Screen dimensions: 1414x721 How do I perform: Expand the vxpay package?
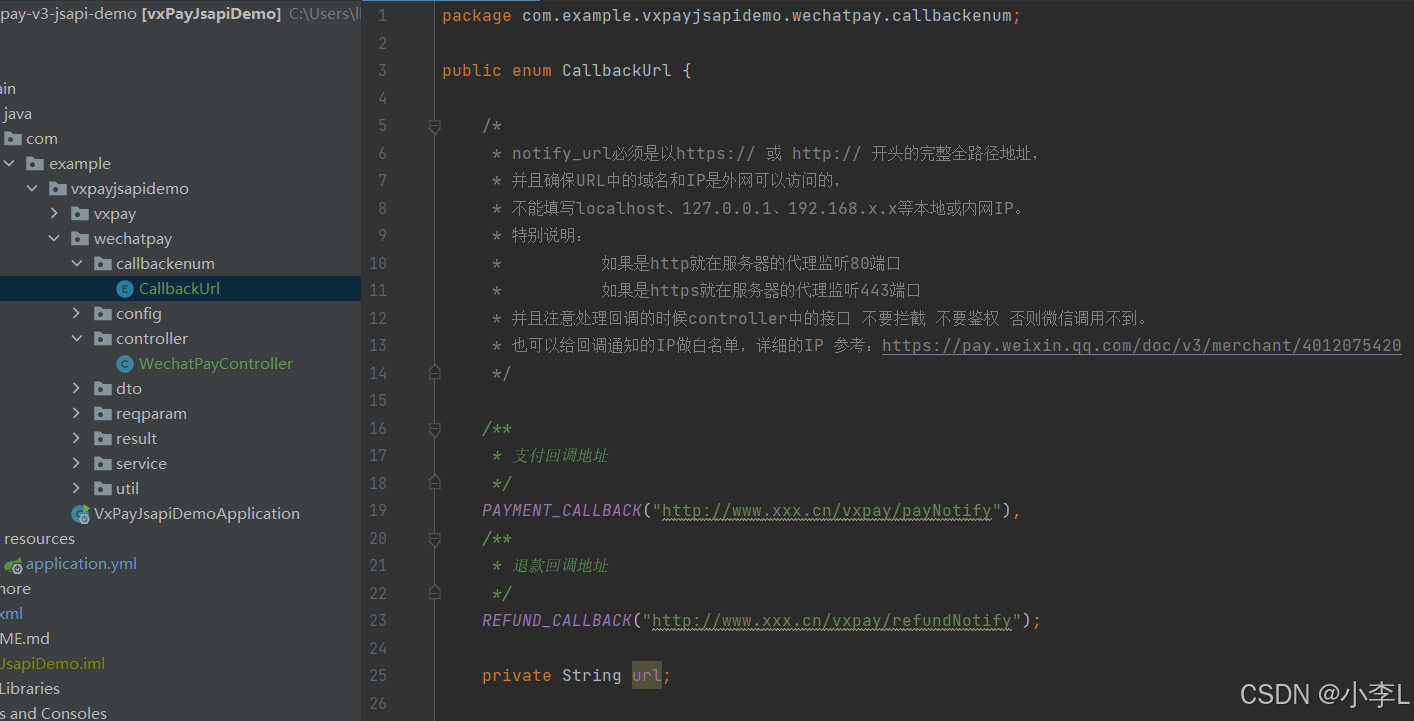(x=55, y=213)
